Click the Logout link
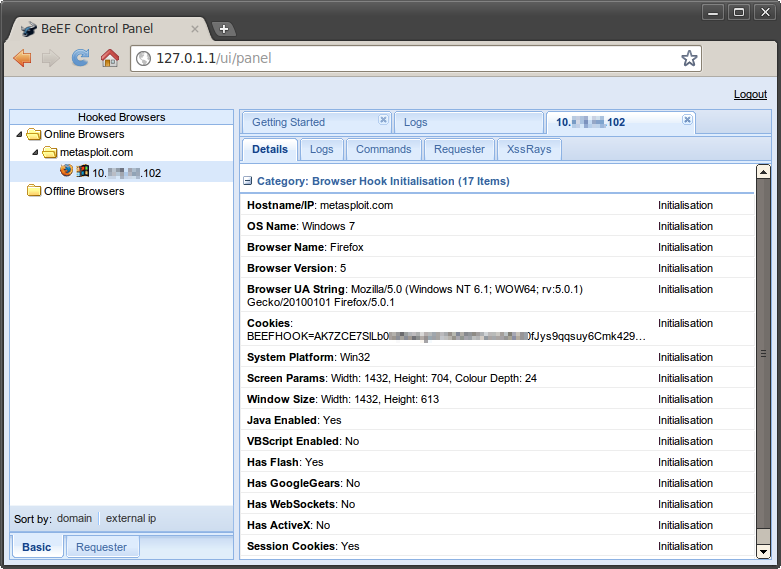This screenshot has width=781, height=569. [x=750, y=94]
